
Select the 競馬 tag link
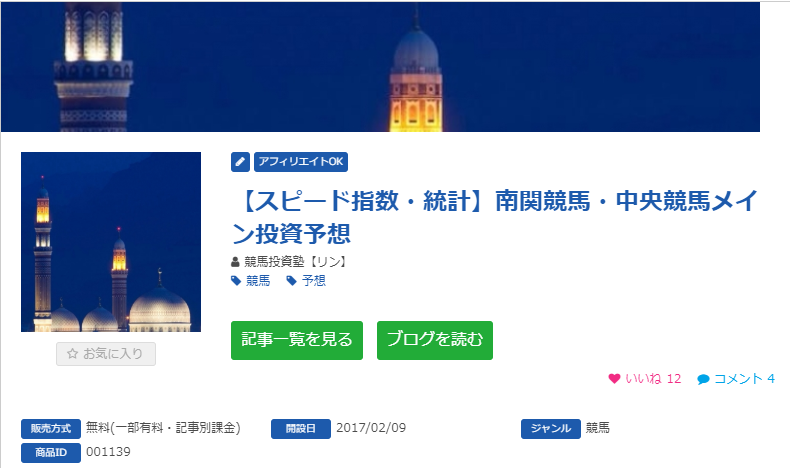(x=258, y=281)
